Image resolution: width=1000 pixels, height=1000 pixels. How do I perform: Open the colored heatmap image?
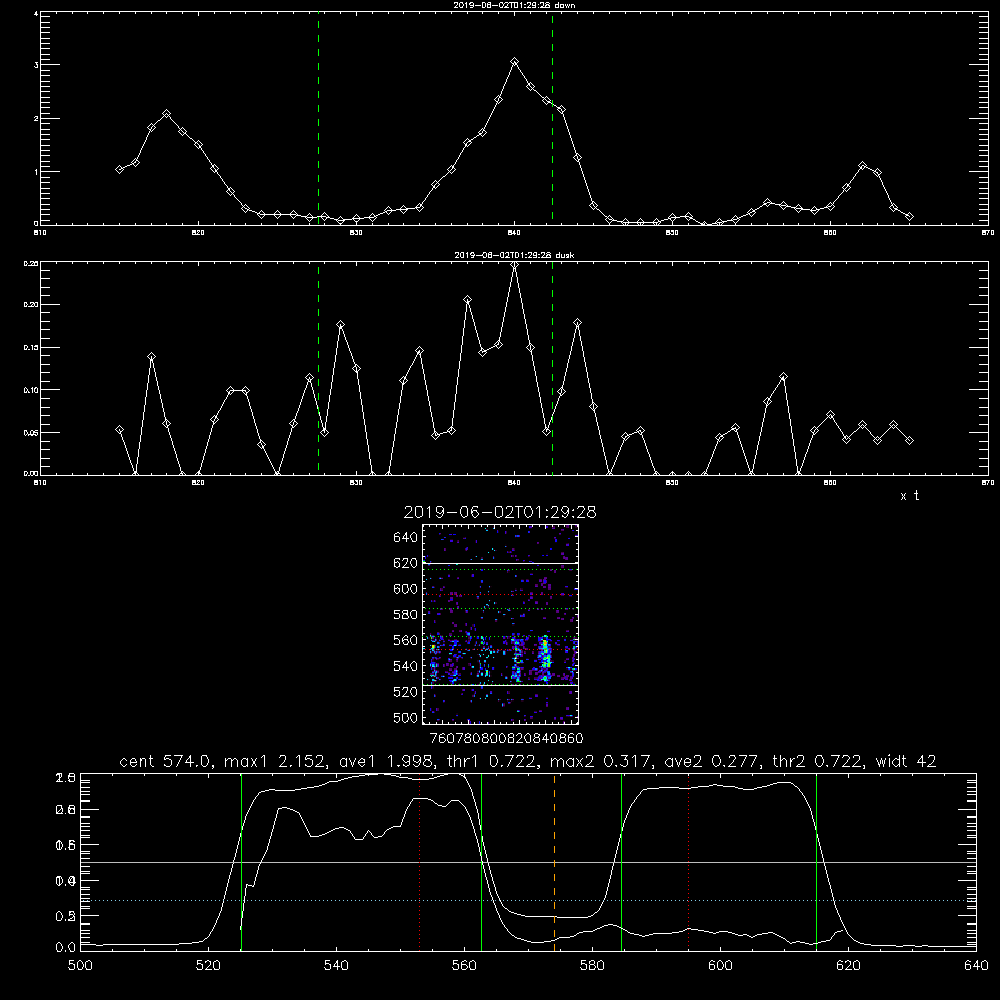pyautogui.click(x=500, y=624)
